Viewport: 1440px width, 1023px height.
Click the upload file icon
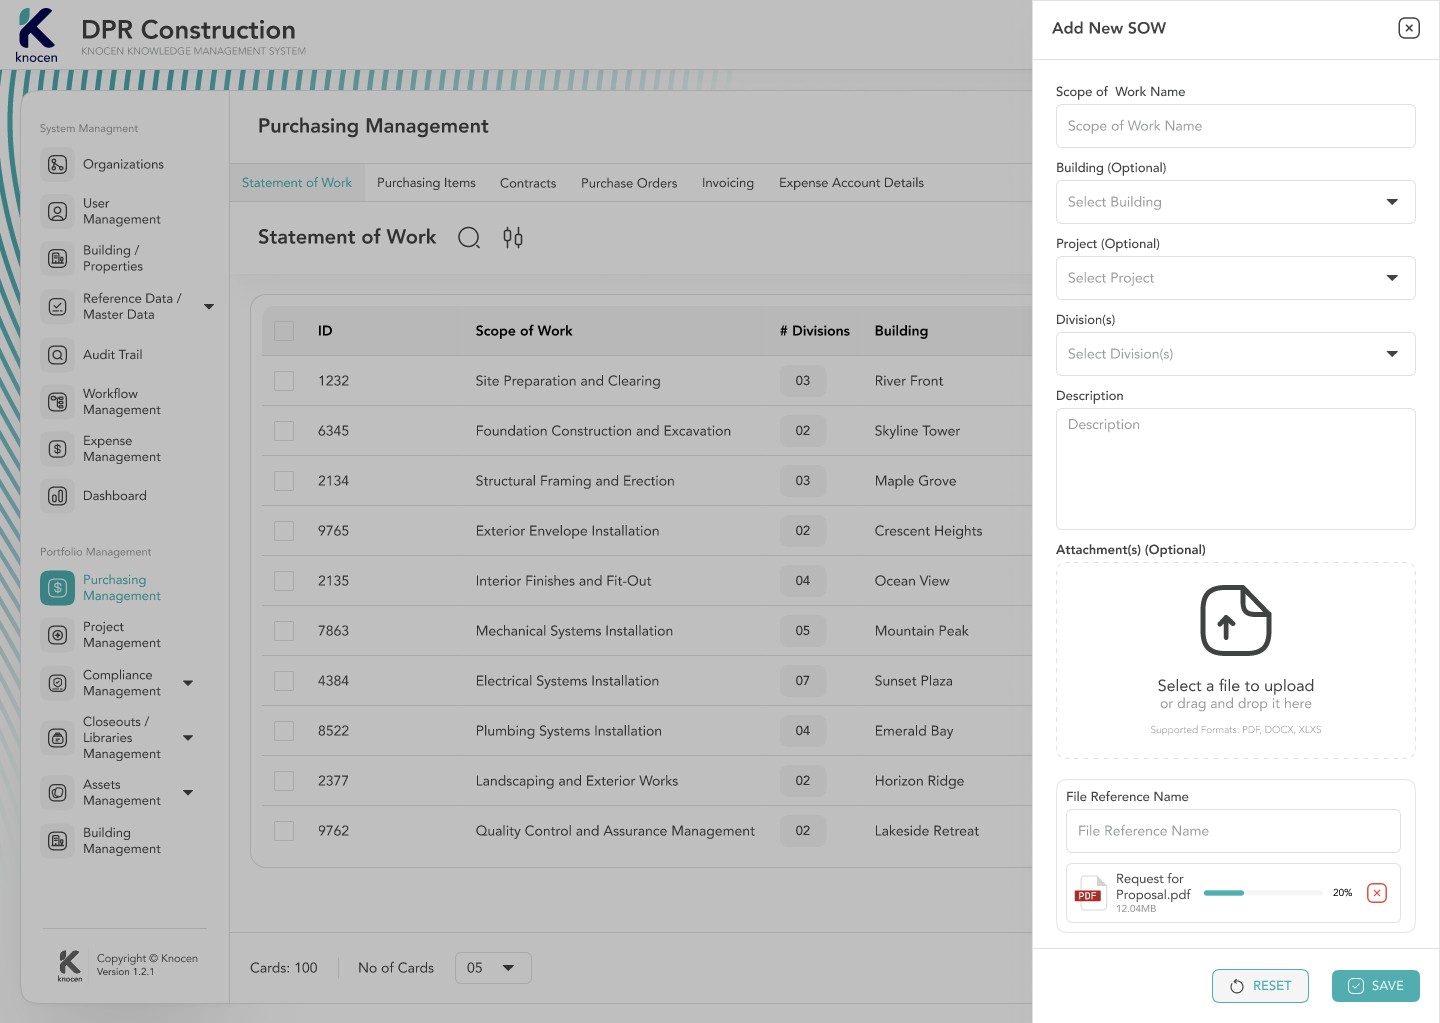pos(1235,621)
